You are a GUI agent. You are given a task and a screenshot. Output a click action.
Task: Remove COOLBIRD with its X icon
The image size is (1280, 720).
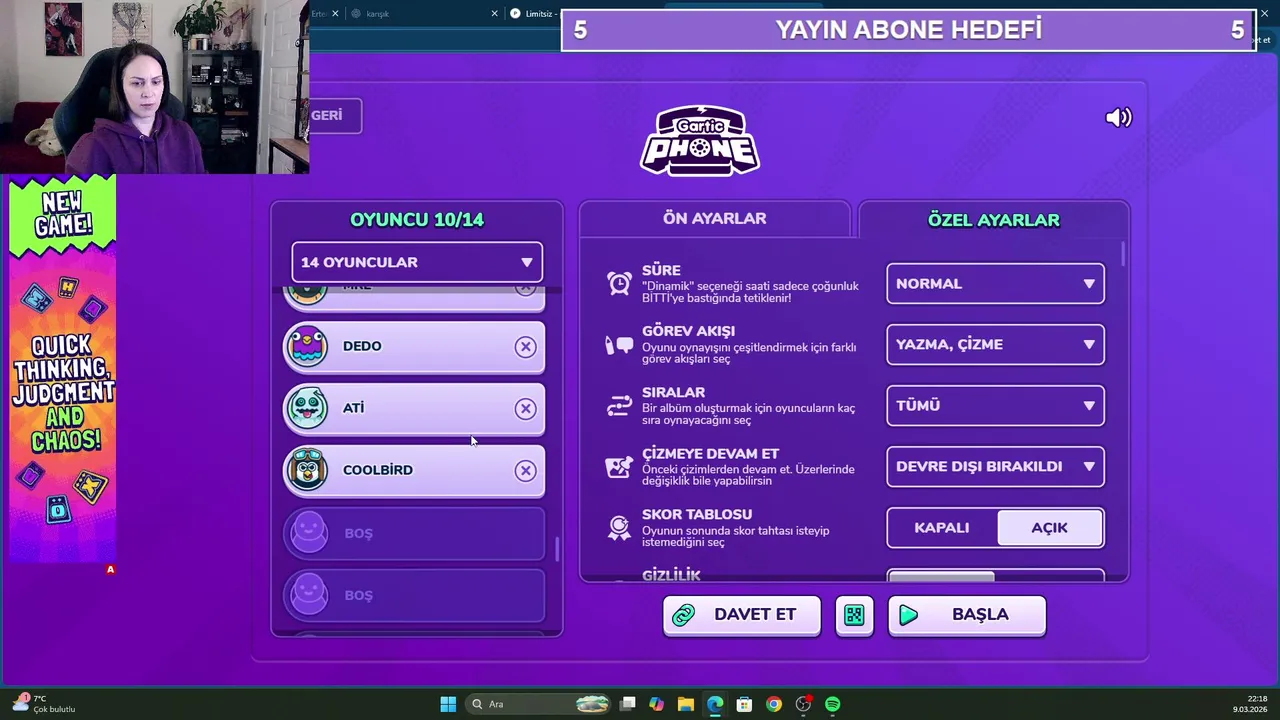(x=525, y=471)
